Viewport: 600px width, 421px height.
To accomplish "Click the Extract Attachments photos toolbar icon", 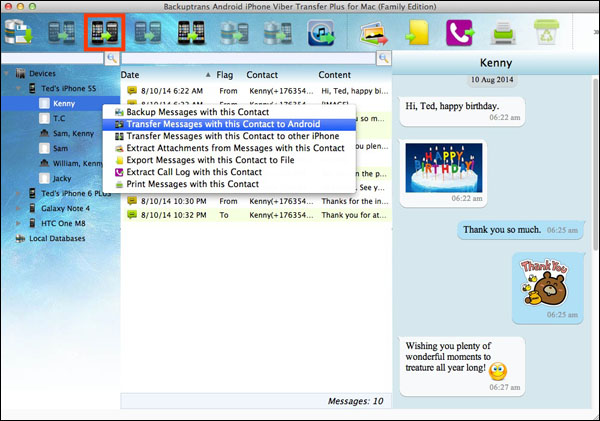I will 373,33.
